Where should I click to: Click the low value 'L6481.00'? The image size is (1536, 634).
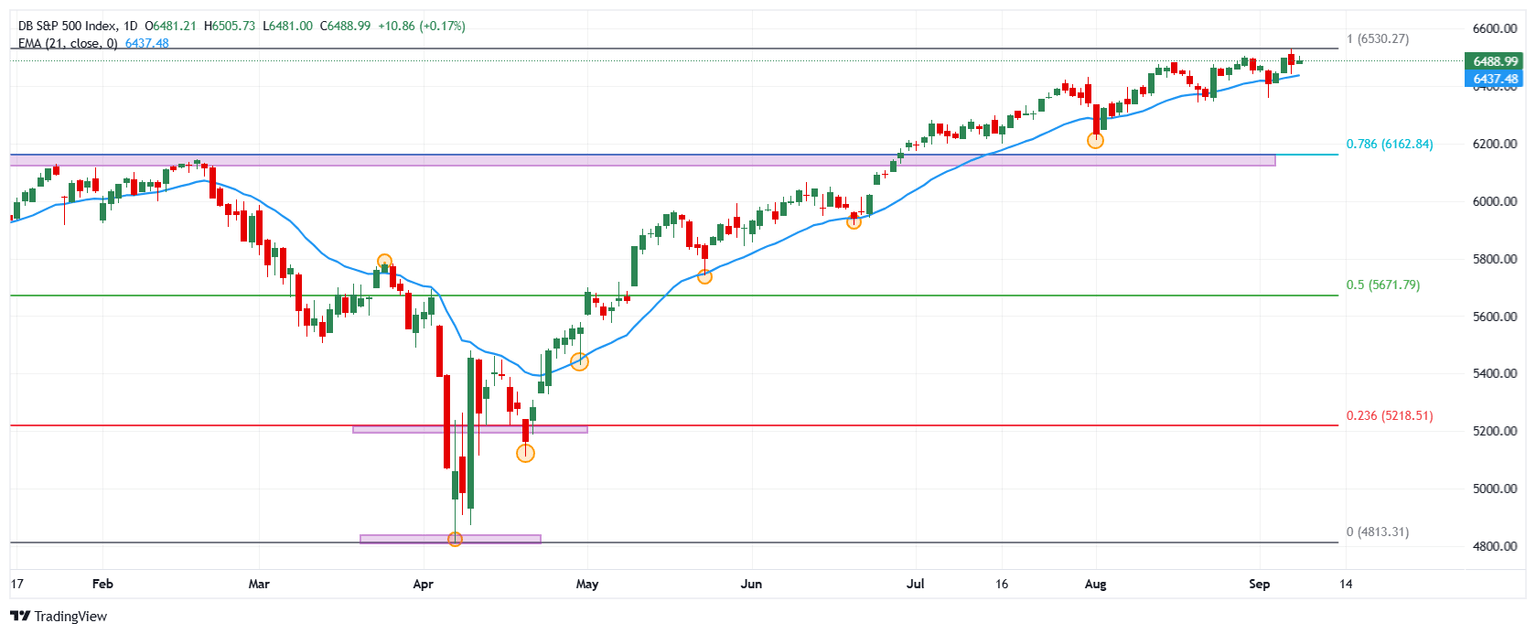pyautogui.click(x=286, y=25)
